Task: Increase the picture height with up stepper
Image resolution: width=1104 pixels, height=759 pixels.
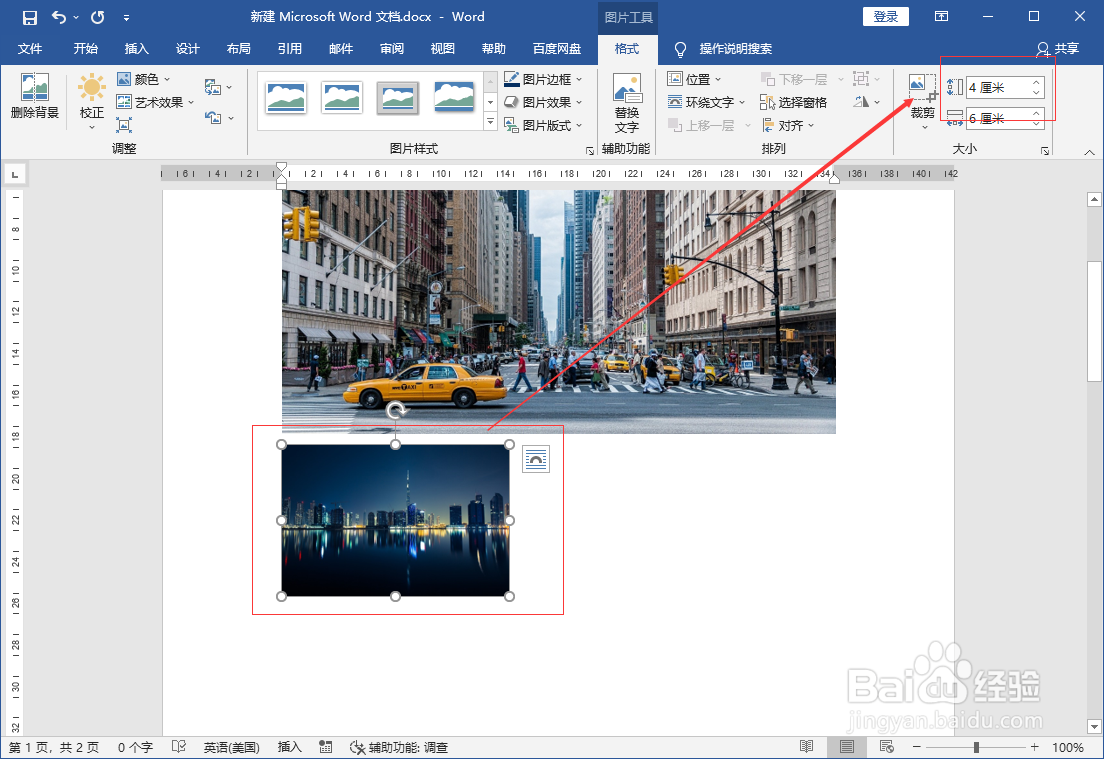Action: tap(1036, 82)
